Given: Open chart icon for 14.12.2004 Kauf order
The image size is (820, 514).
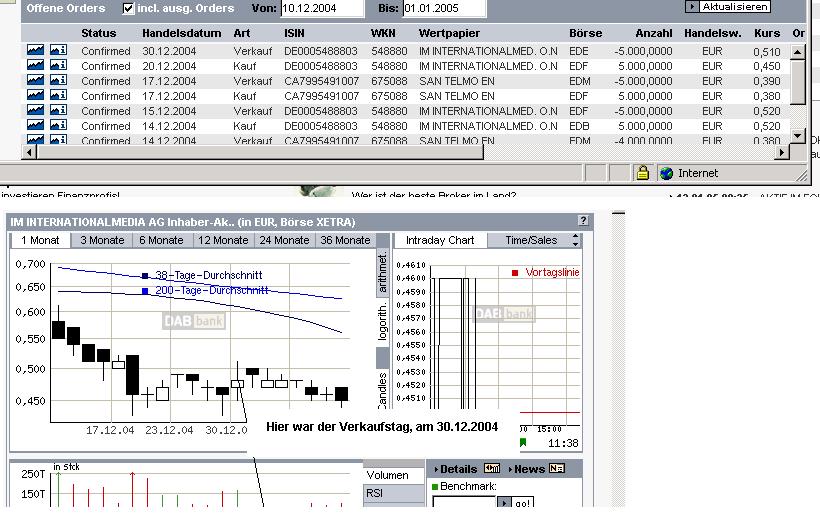Looking at the screenshot, I should click(36, 125).
